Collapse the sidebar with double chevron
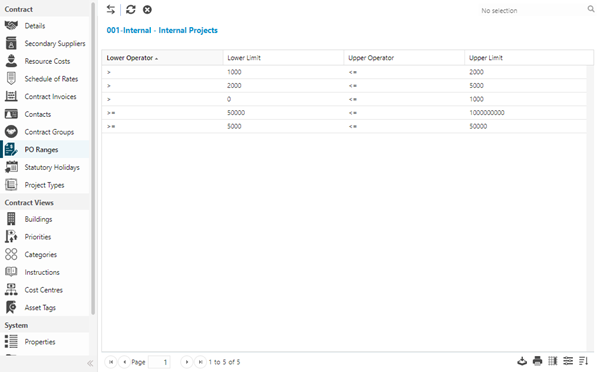 (90, 363)
